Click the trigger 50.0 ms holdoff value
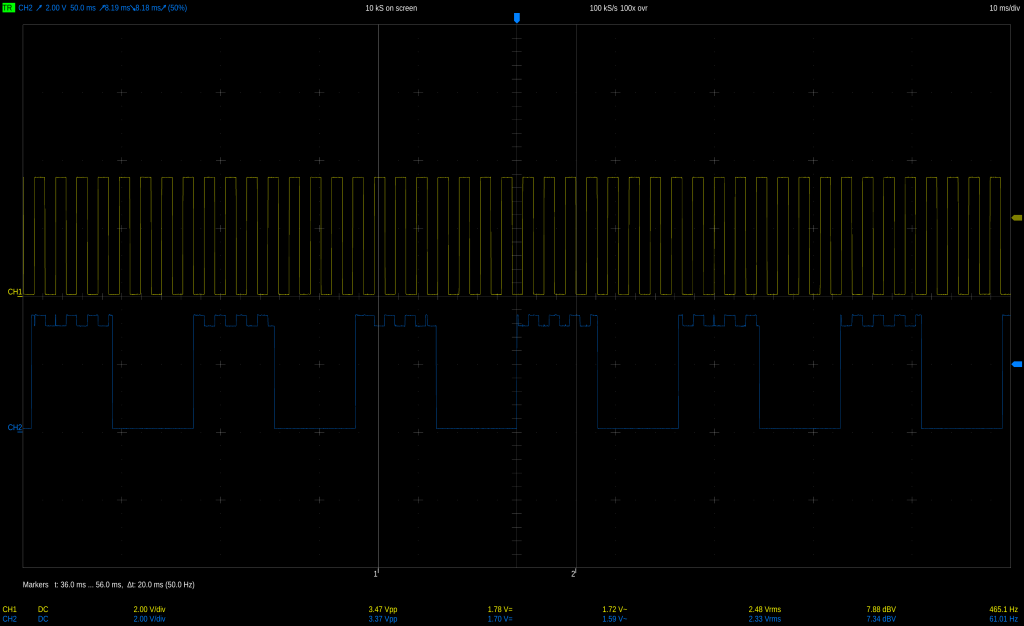 pos(83,8)
